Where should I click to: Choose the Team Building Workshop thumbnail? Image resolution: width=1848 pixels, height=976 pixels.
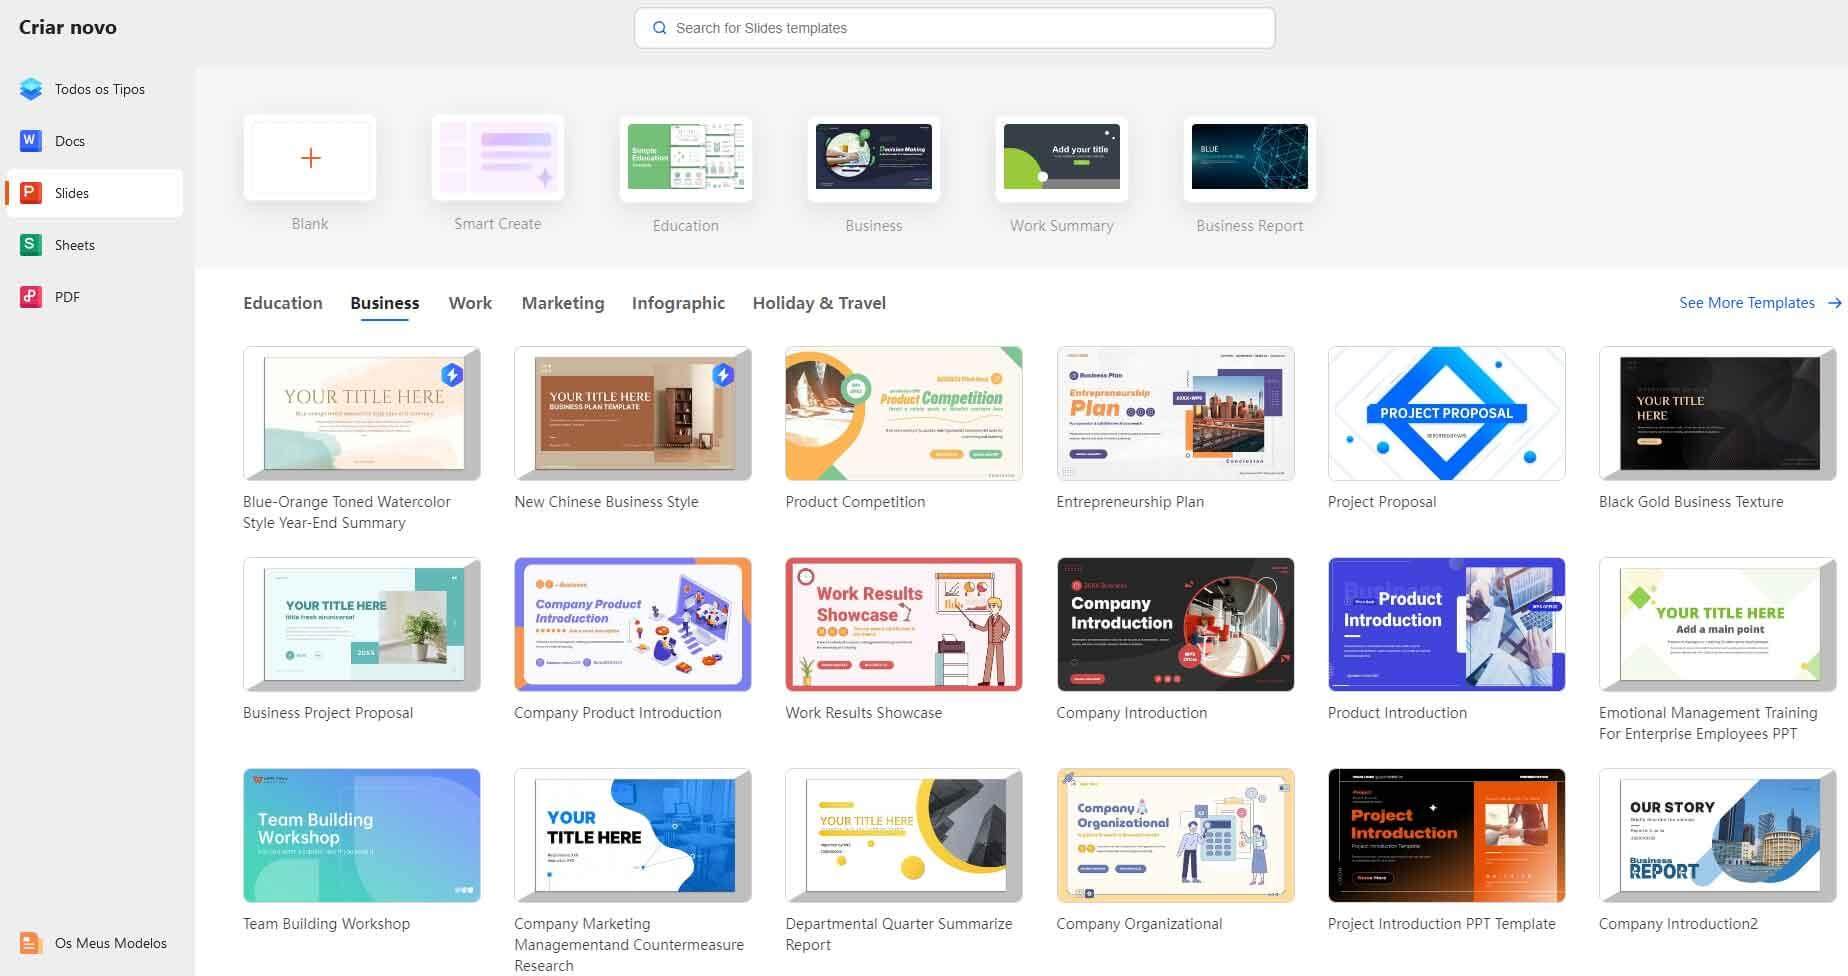[361, 835]
